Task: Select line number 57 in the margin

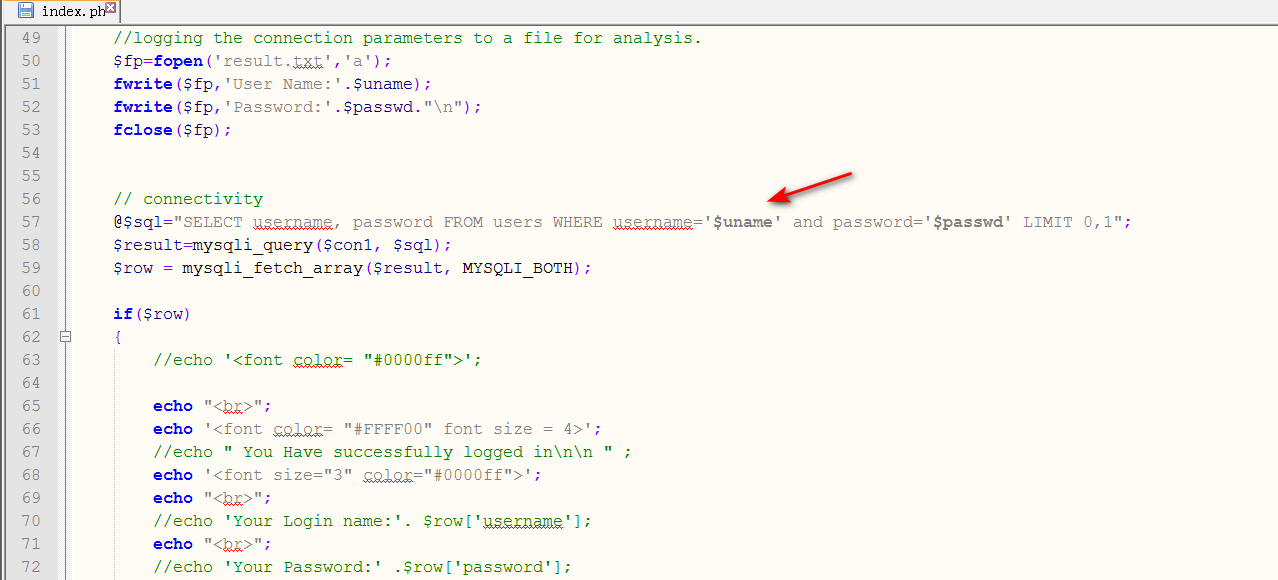Action: pyautogui.click(x=30, y=222)
